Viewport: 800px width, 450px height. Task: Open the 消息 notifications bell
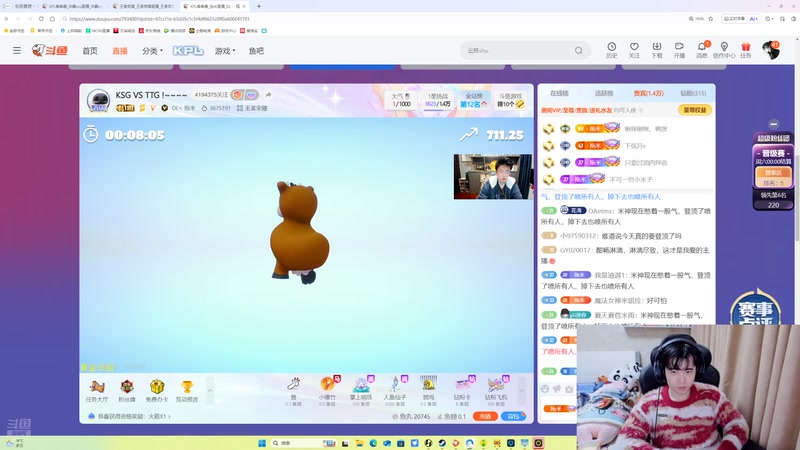702,50
